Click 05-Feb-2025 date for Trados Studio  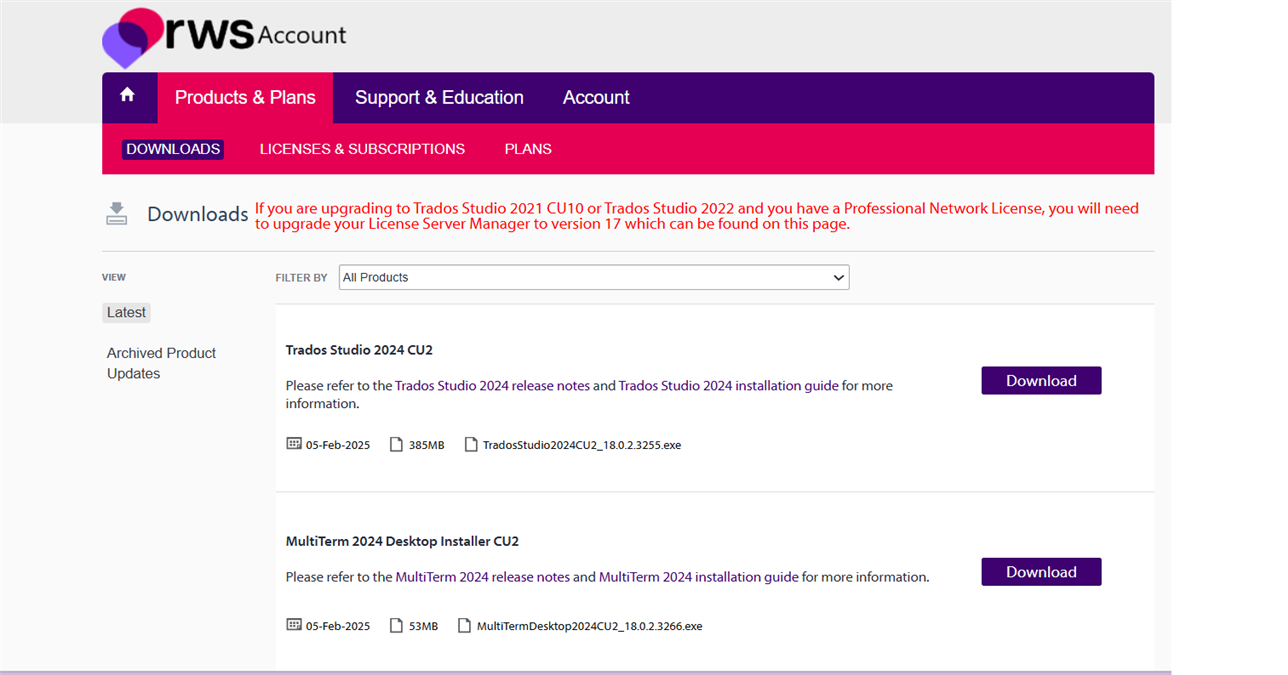(338, 445)
